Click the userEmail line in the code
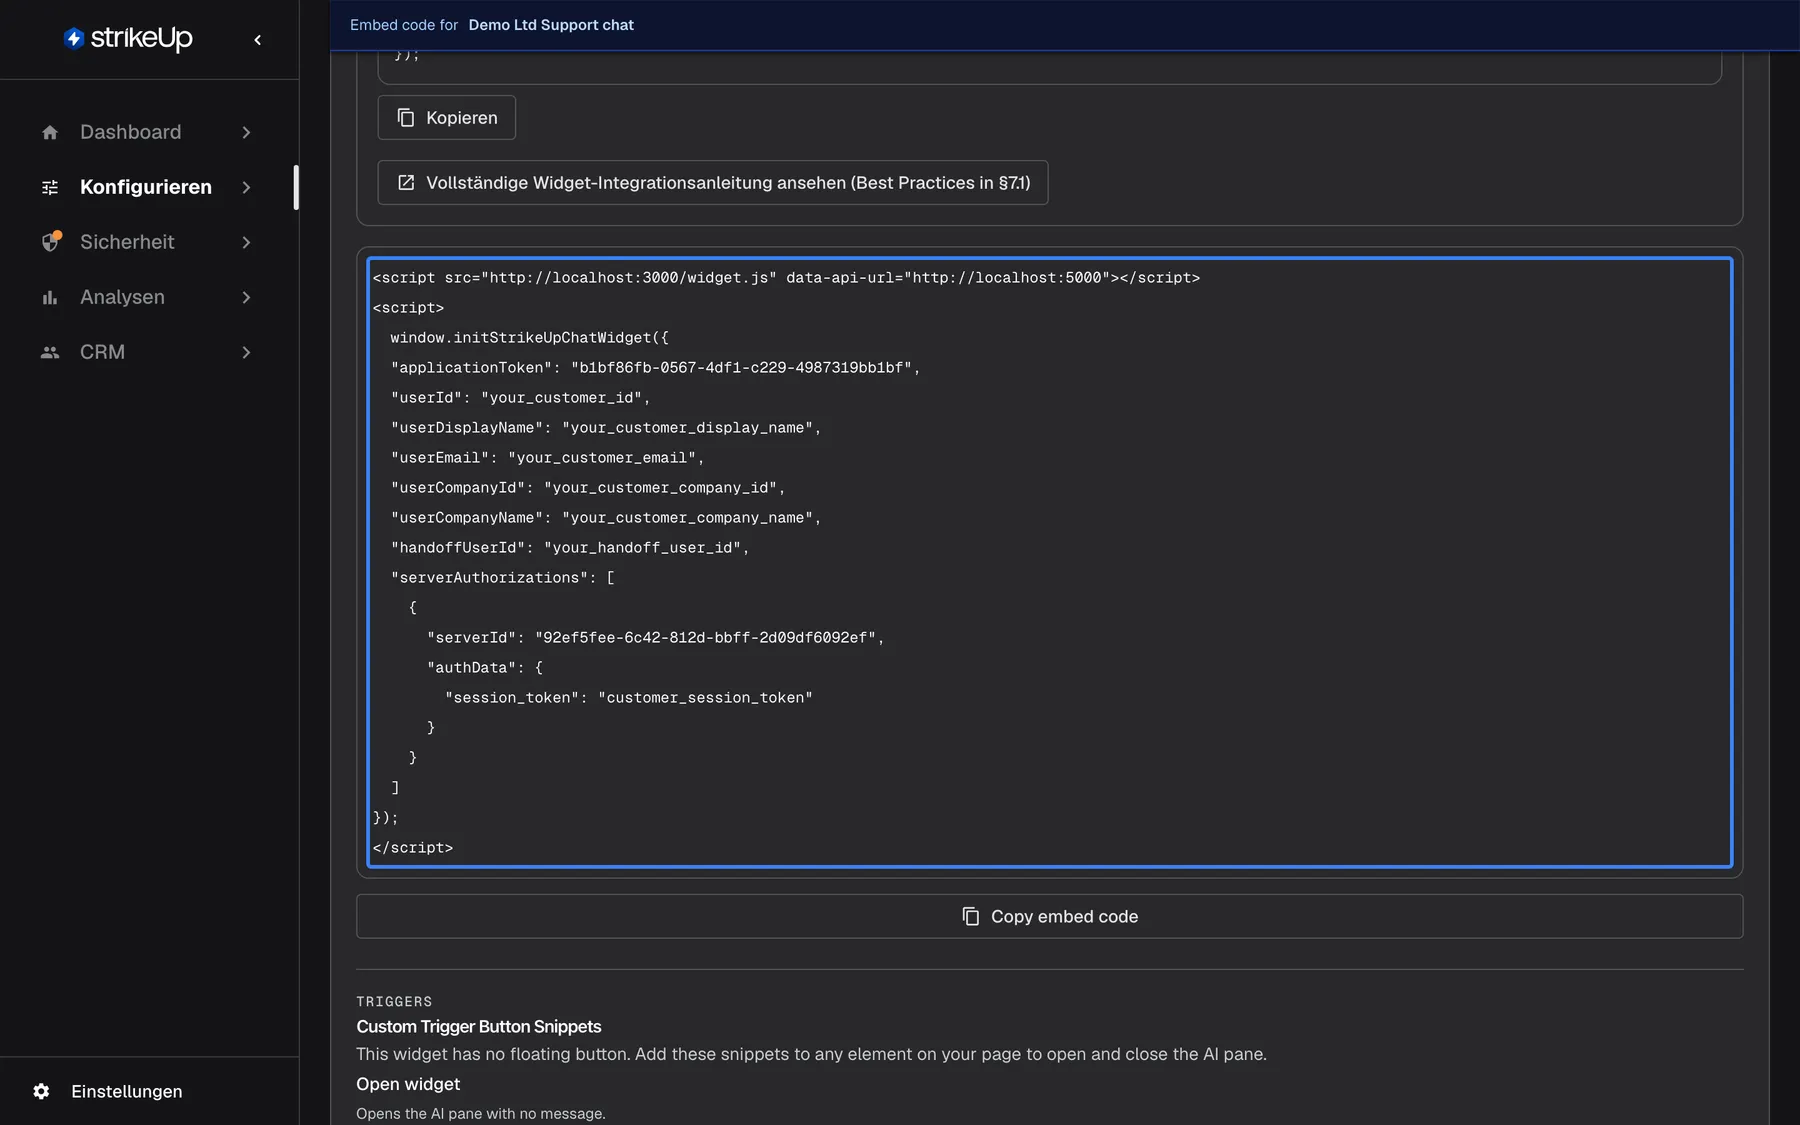This screenshot has width=1800, height=1125. click(x=548, y=458)
